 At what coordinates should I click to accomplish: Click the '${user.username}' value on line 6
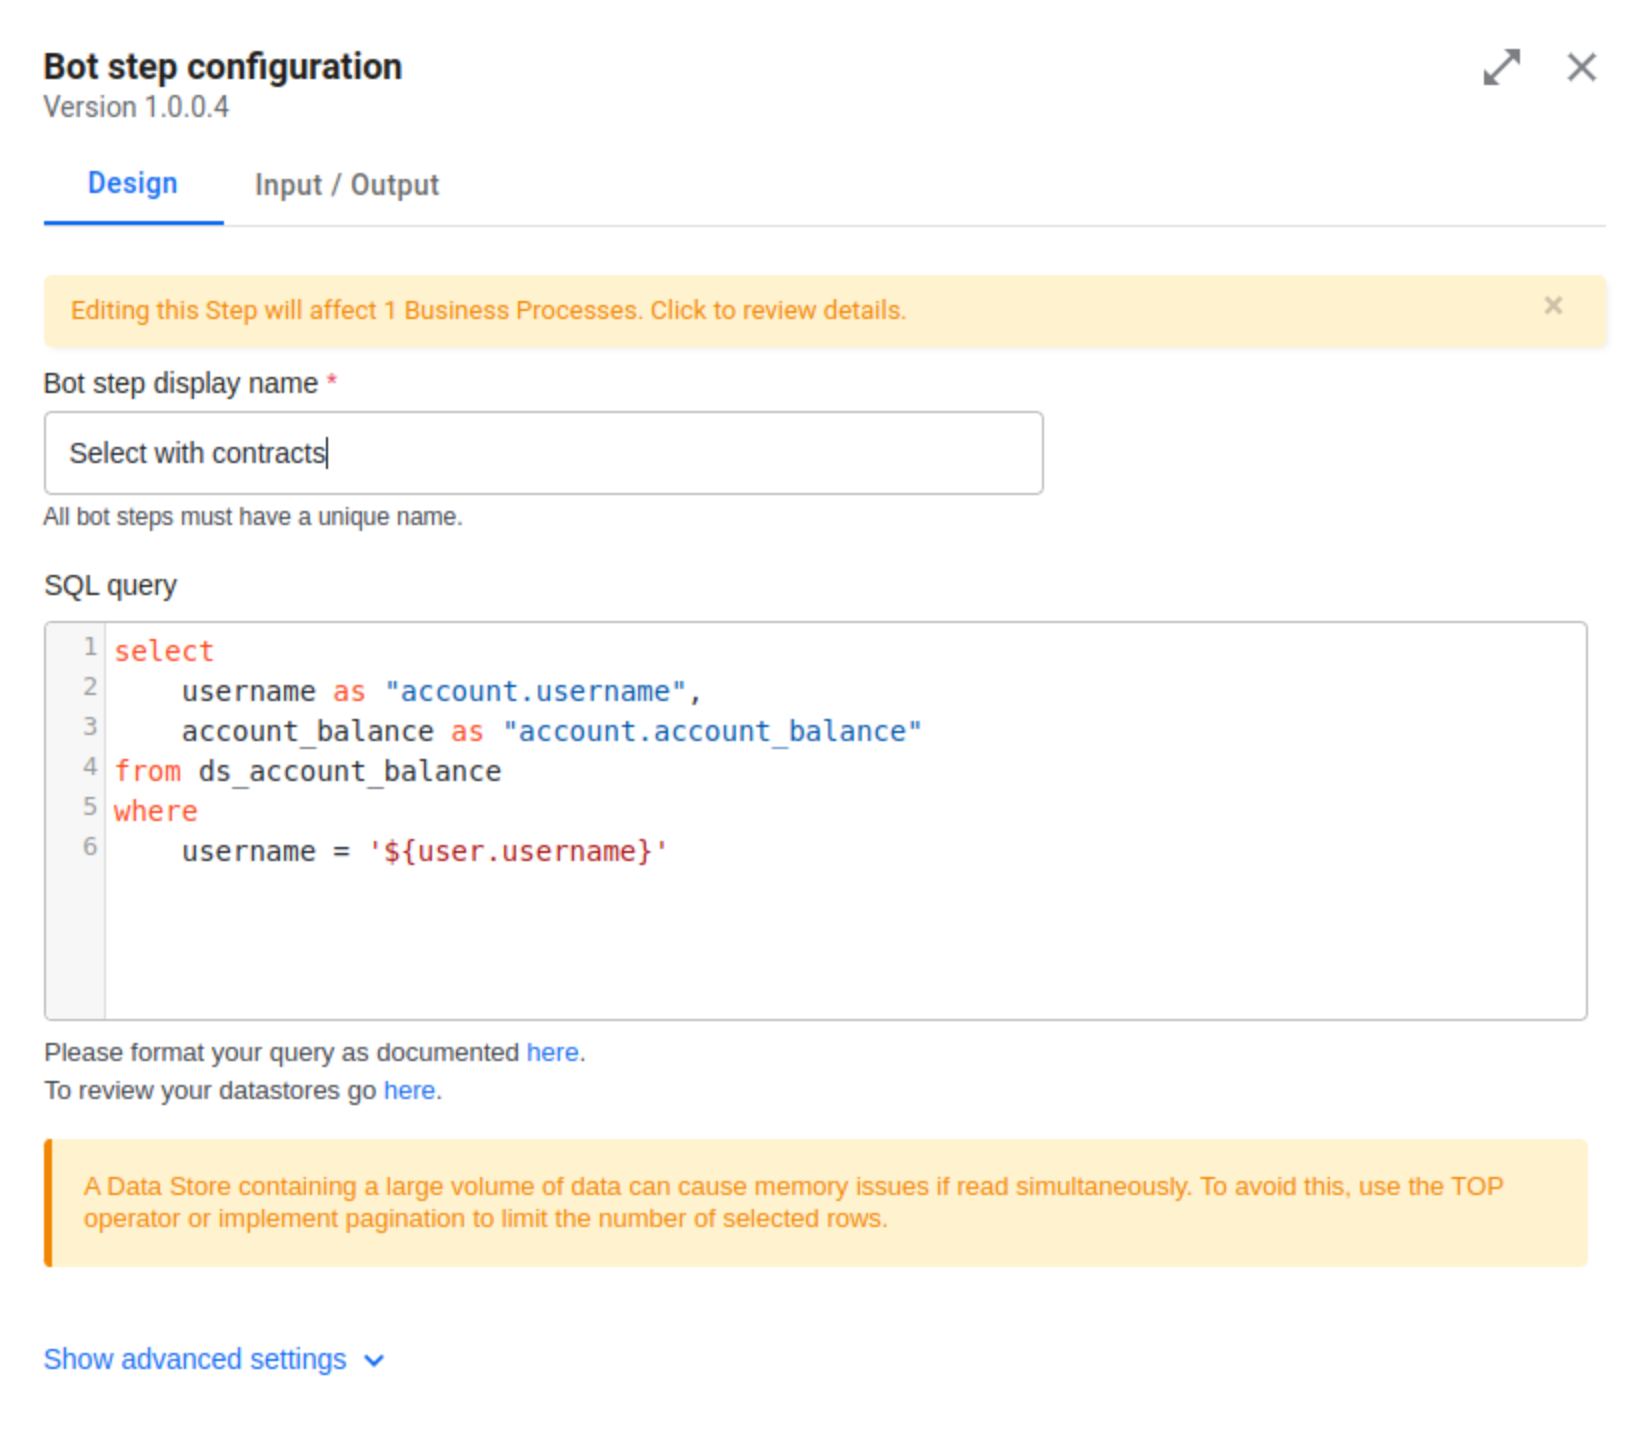(518, 851)
